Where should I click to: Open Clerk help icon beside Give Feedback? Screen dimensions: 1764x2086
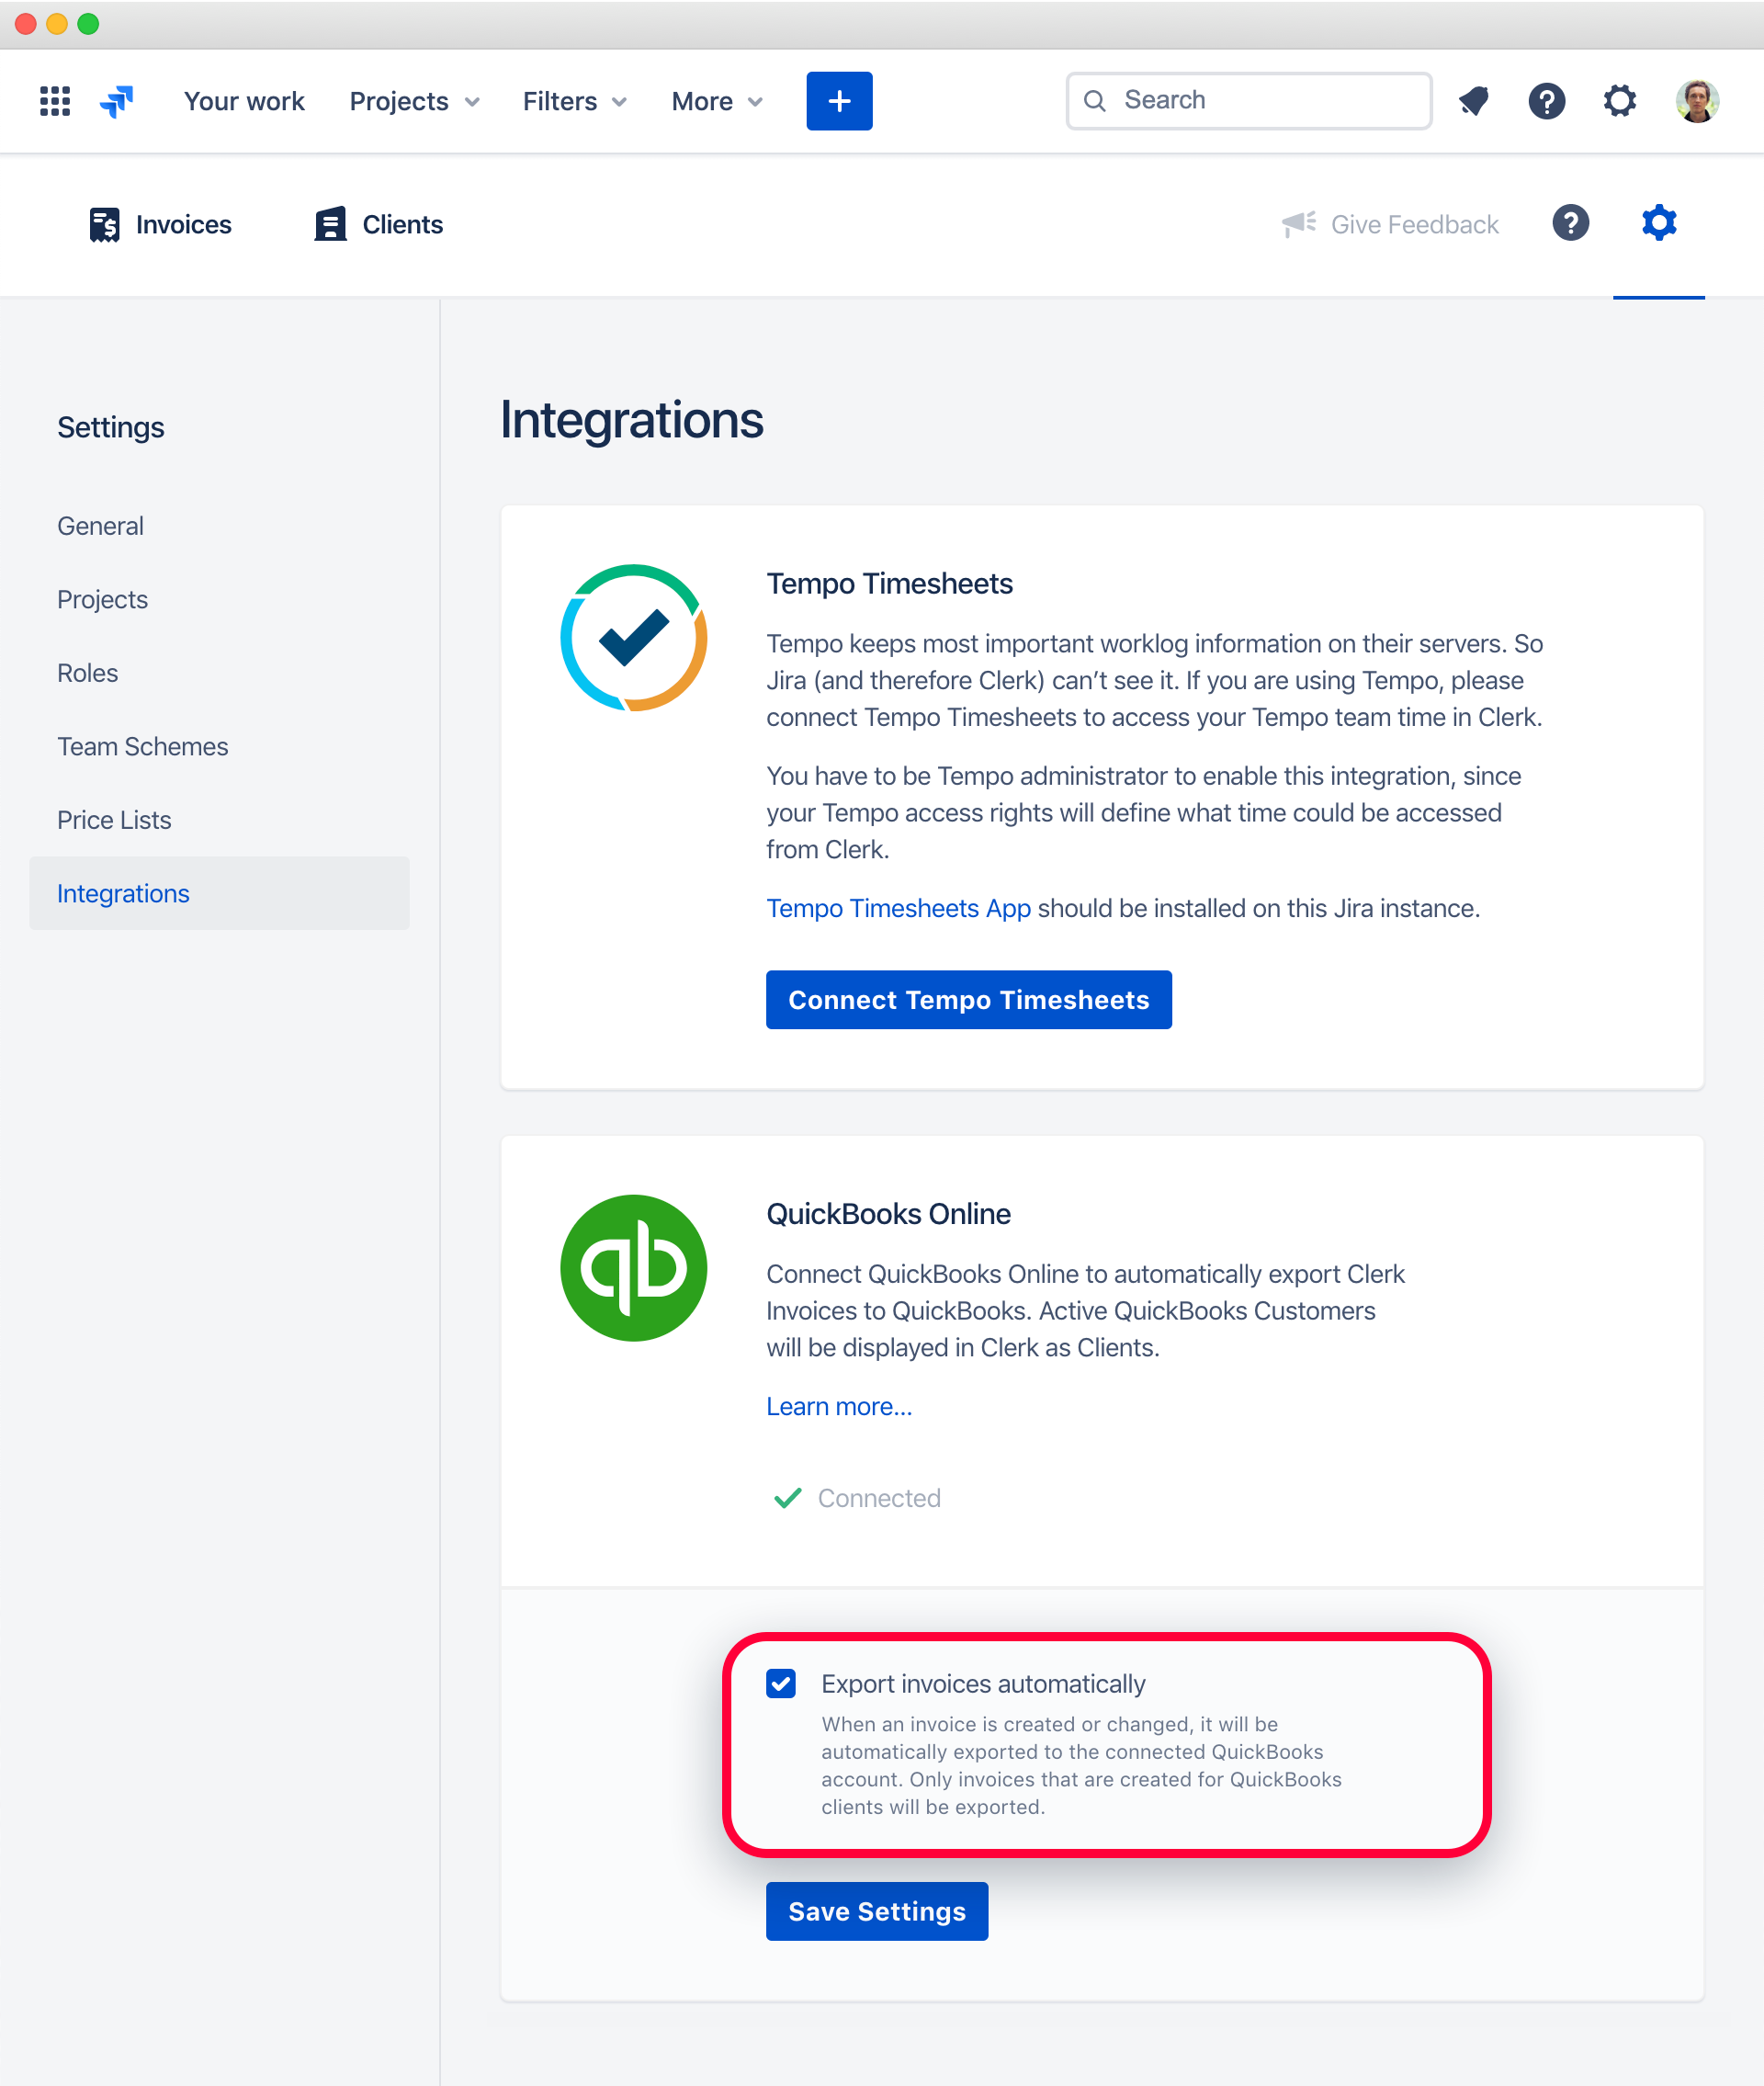(x=1571, y=223)
